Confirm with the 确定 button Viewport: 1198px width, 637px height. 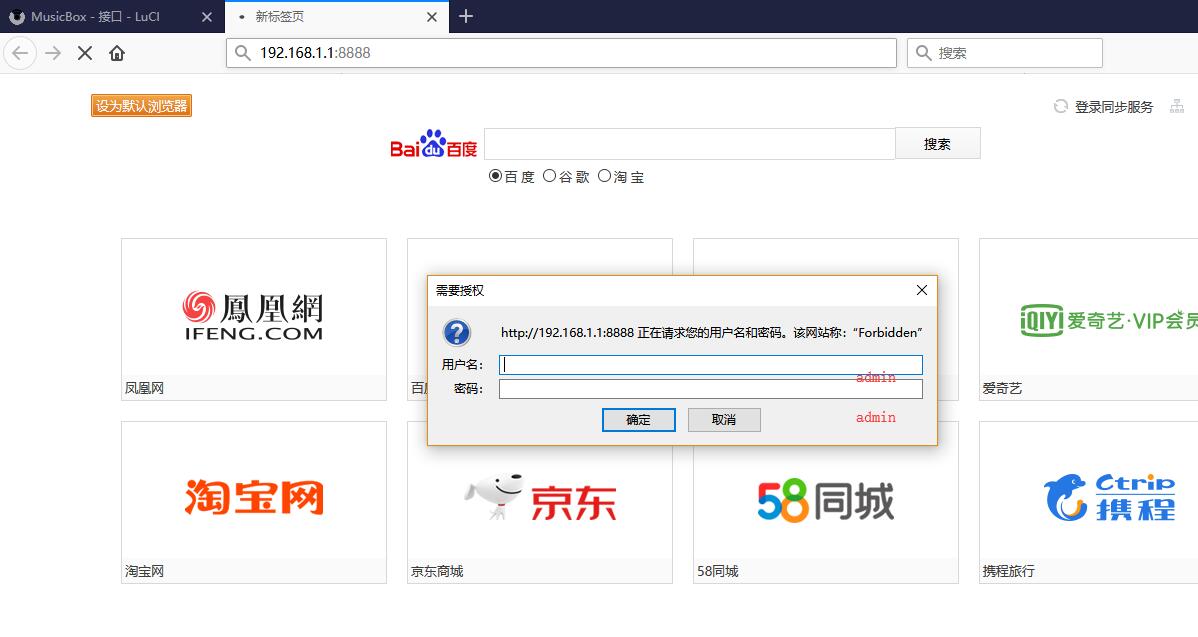639,419
